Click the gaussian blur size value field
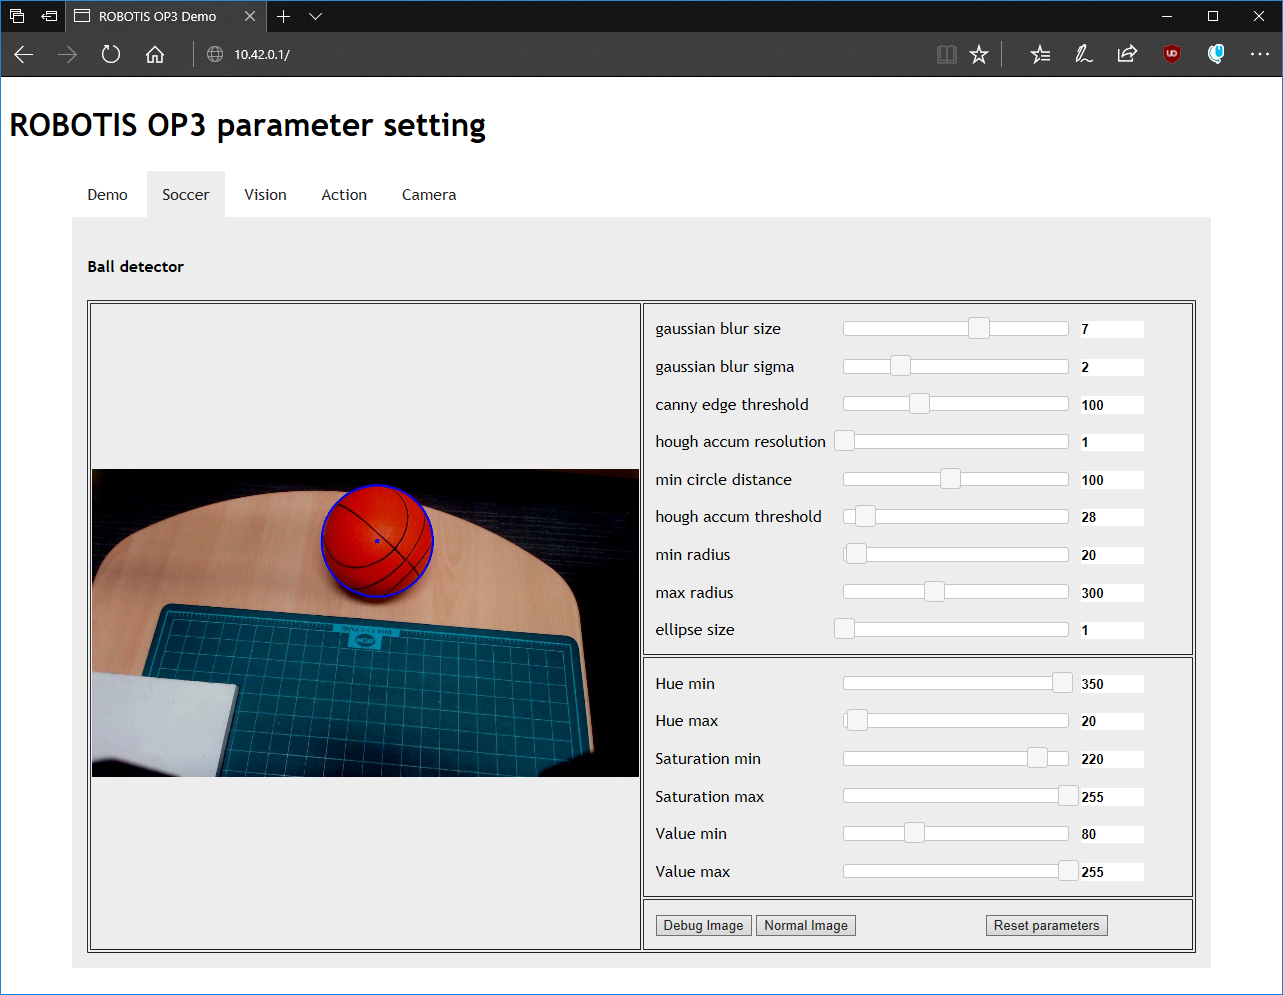The height and width of the screenshot is (995, 1283). (x=1112, y=329)
